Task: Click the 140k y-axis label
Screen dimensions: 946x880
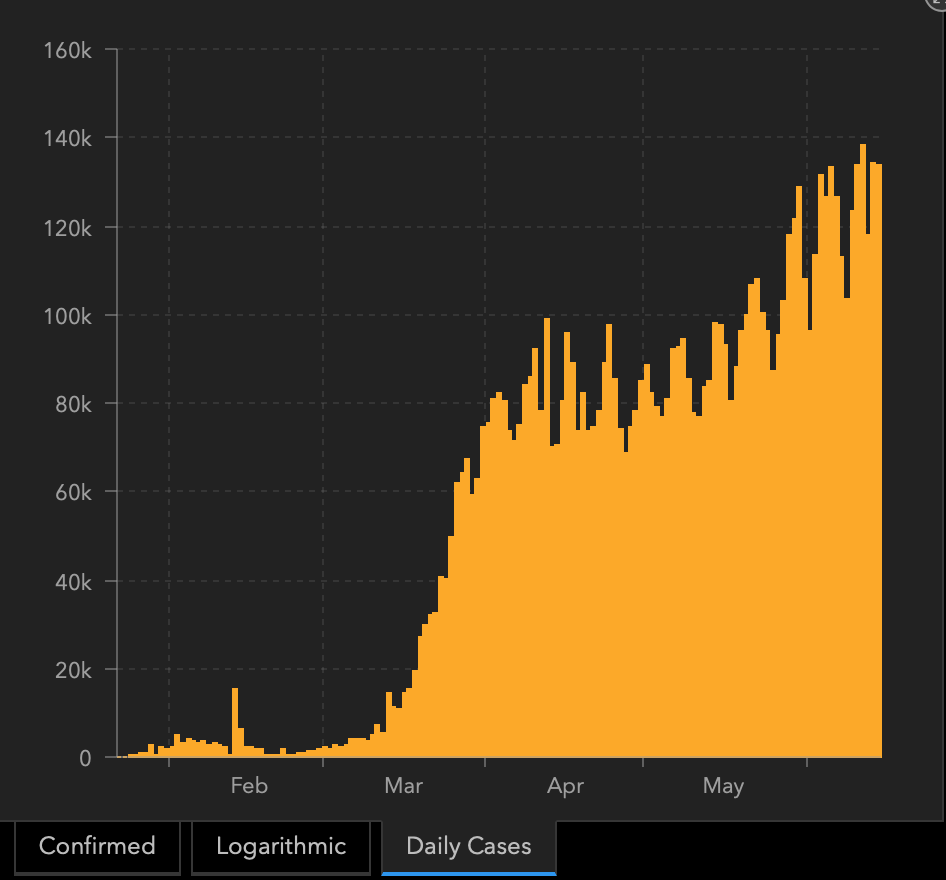Action: (68, 139)
